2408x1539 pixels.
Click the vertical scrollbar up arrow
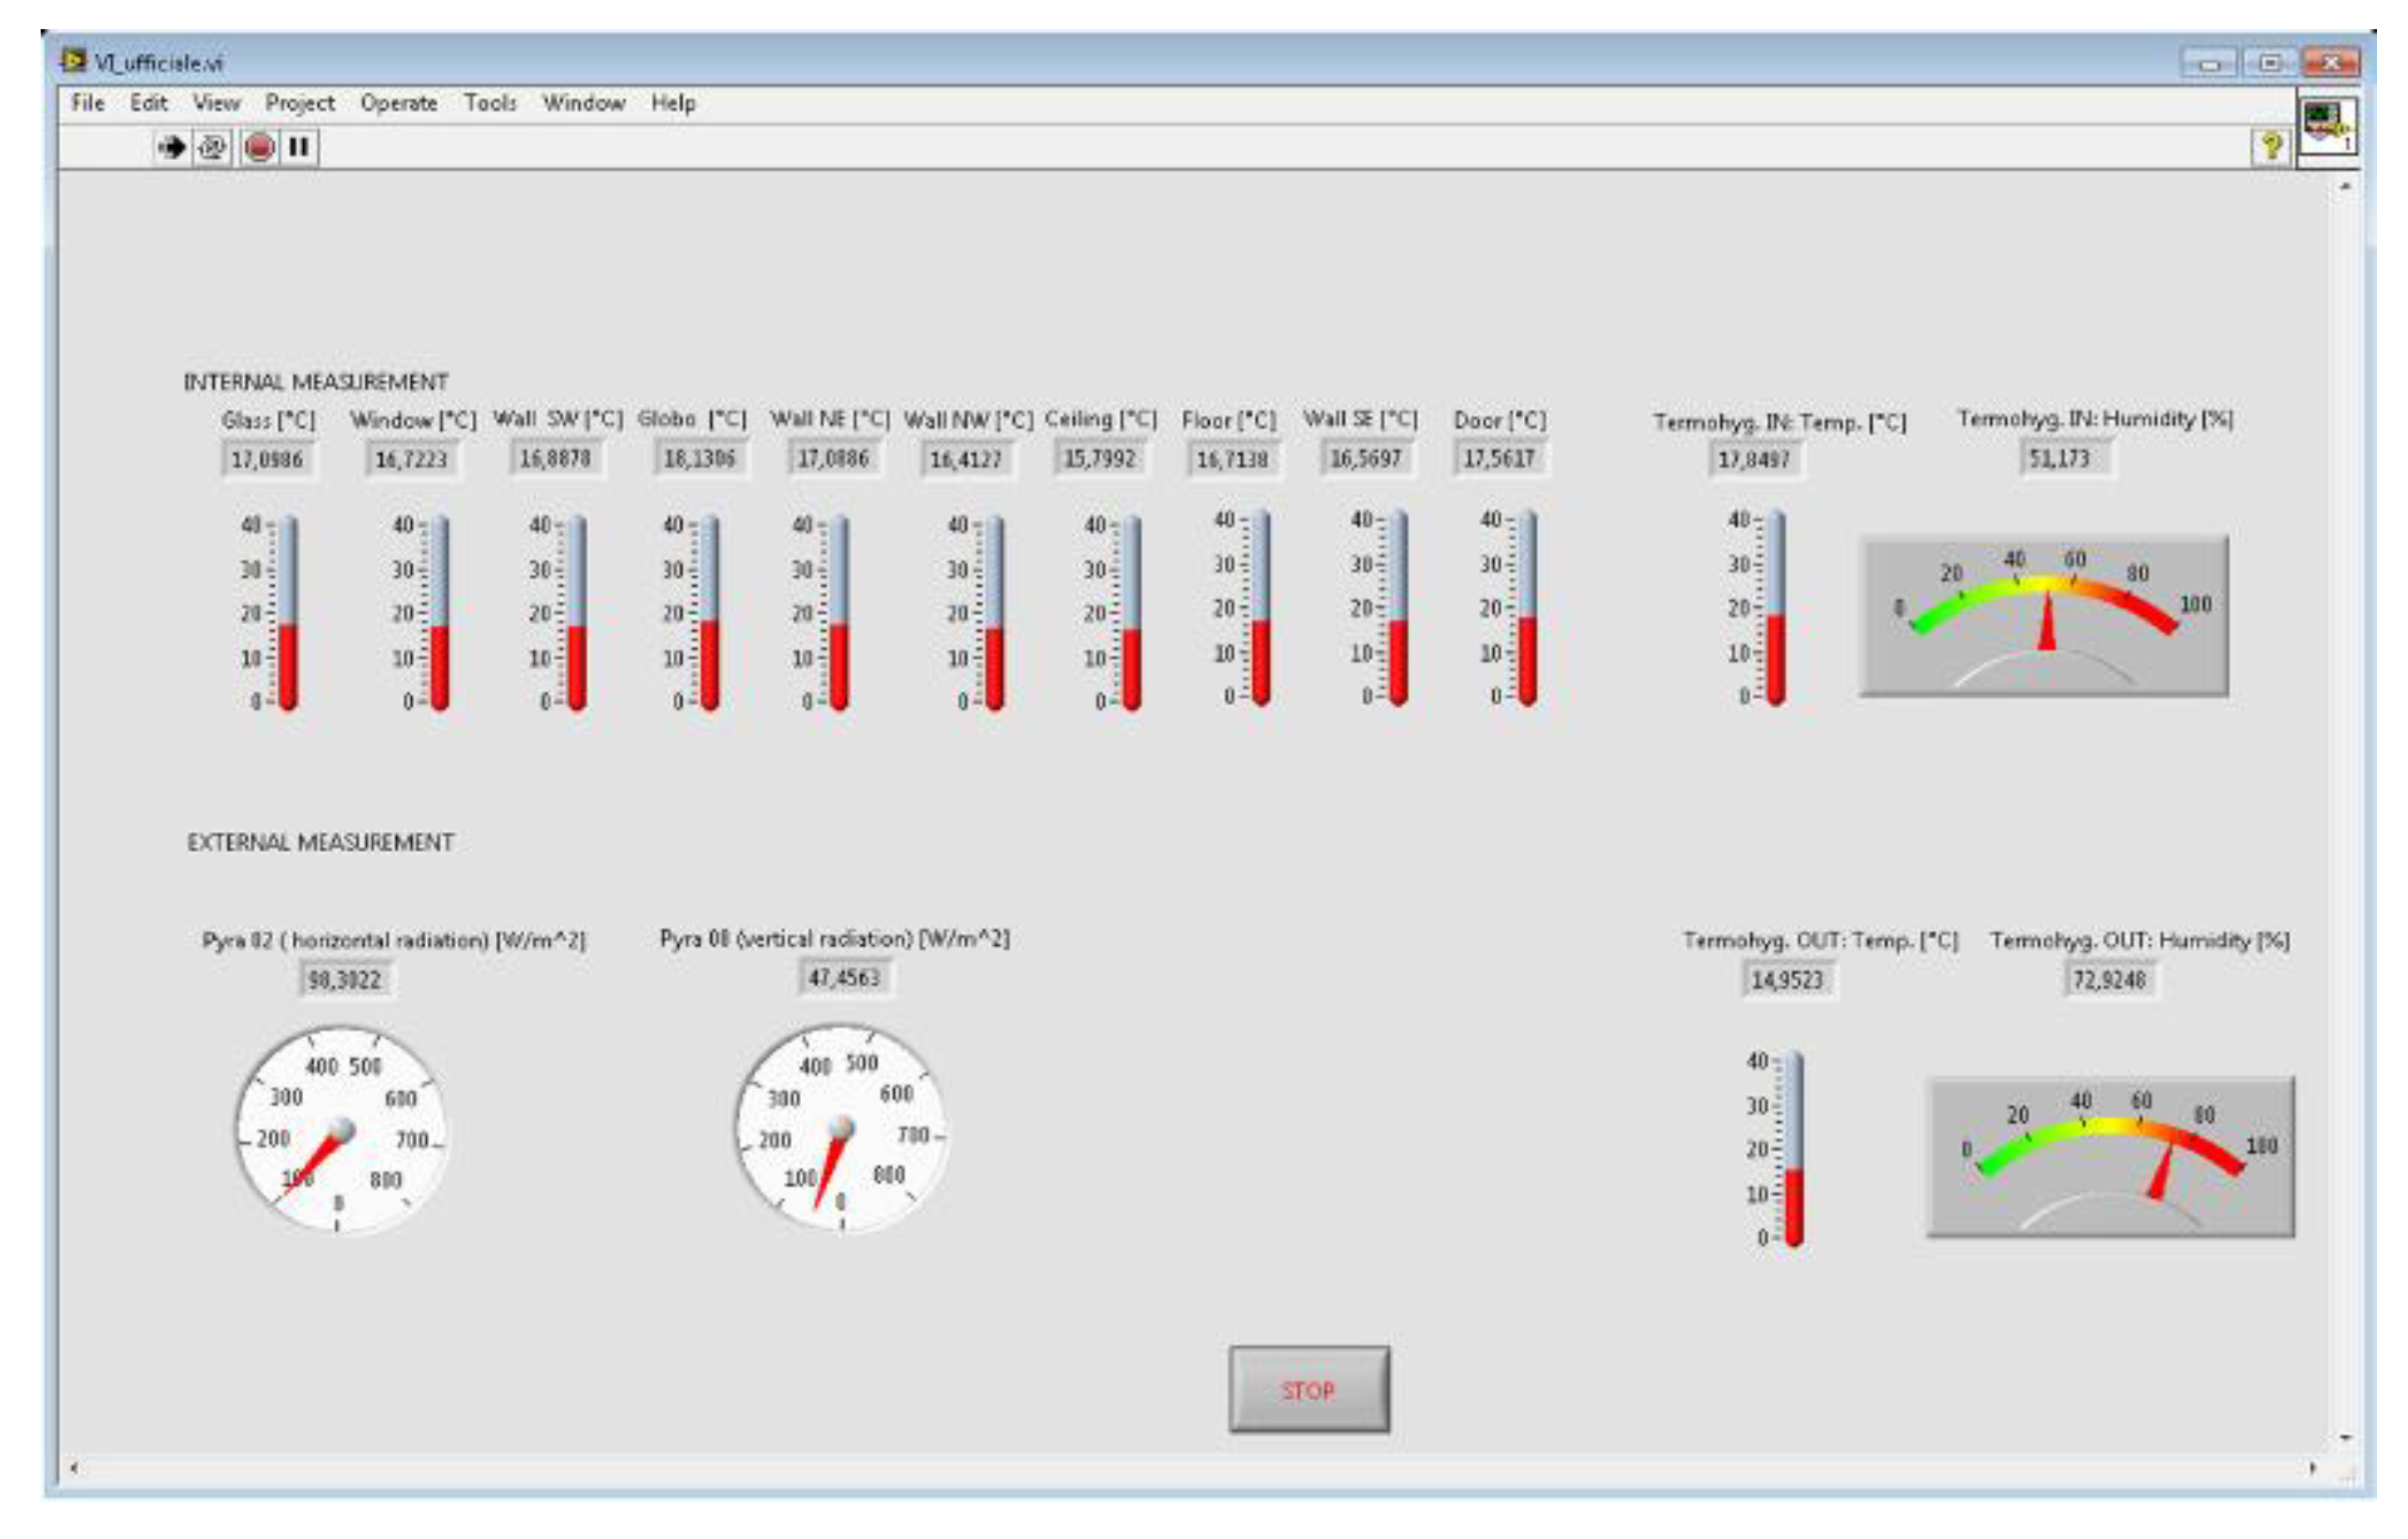2345,187
